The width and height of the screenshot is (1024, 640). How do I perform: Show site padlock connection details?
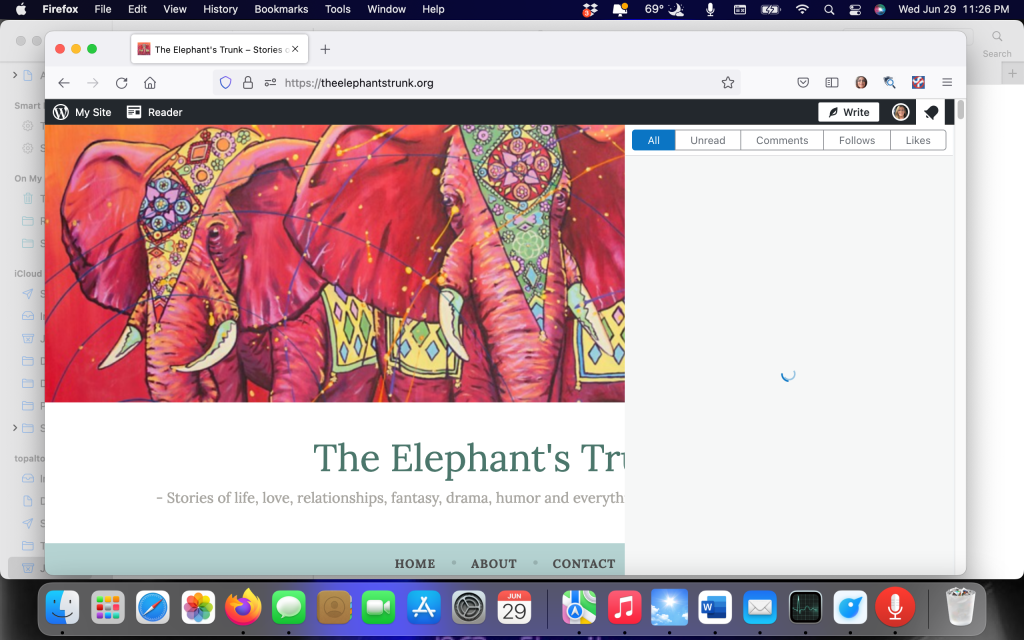[x=247, y=83]
